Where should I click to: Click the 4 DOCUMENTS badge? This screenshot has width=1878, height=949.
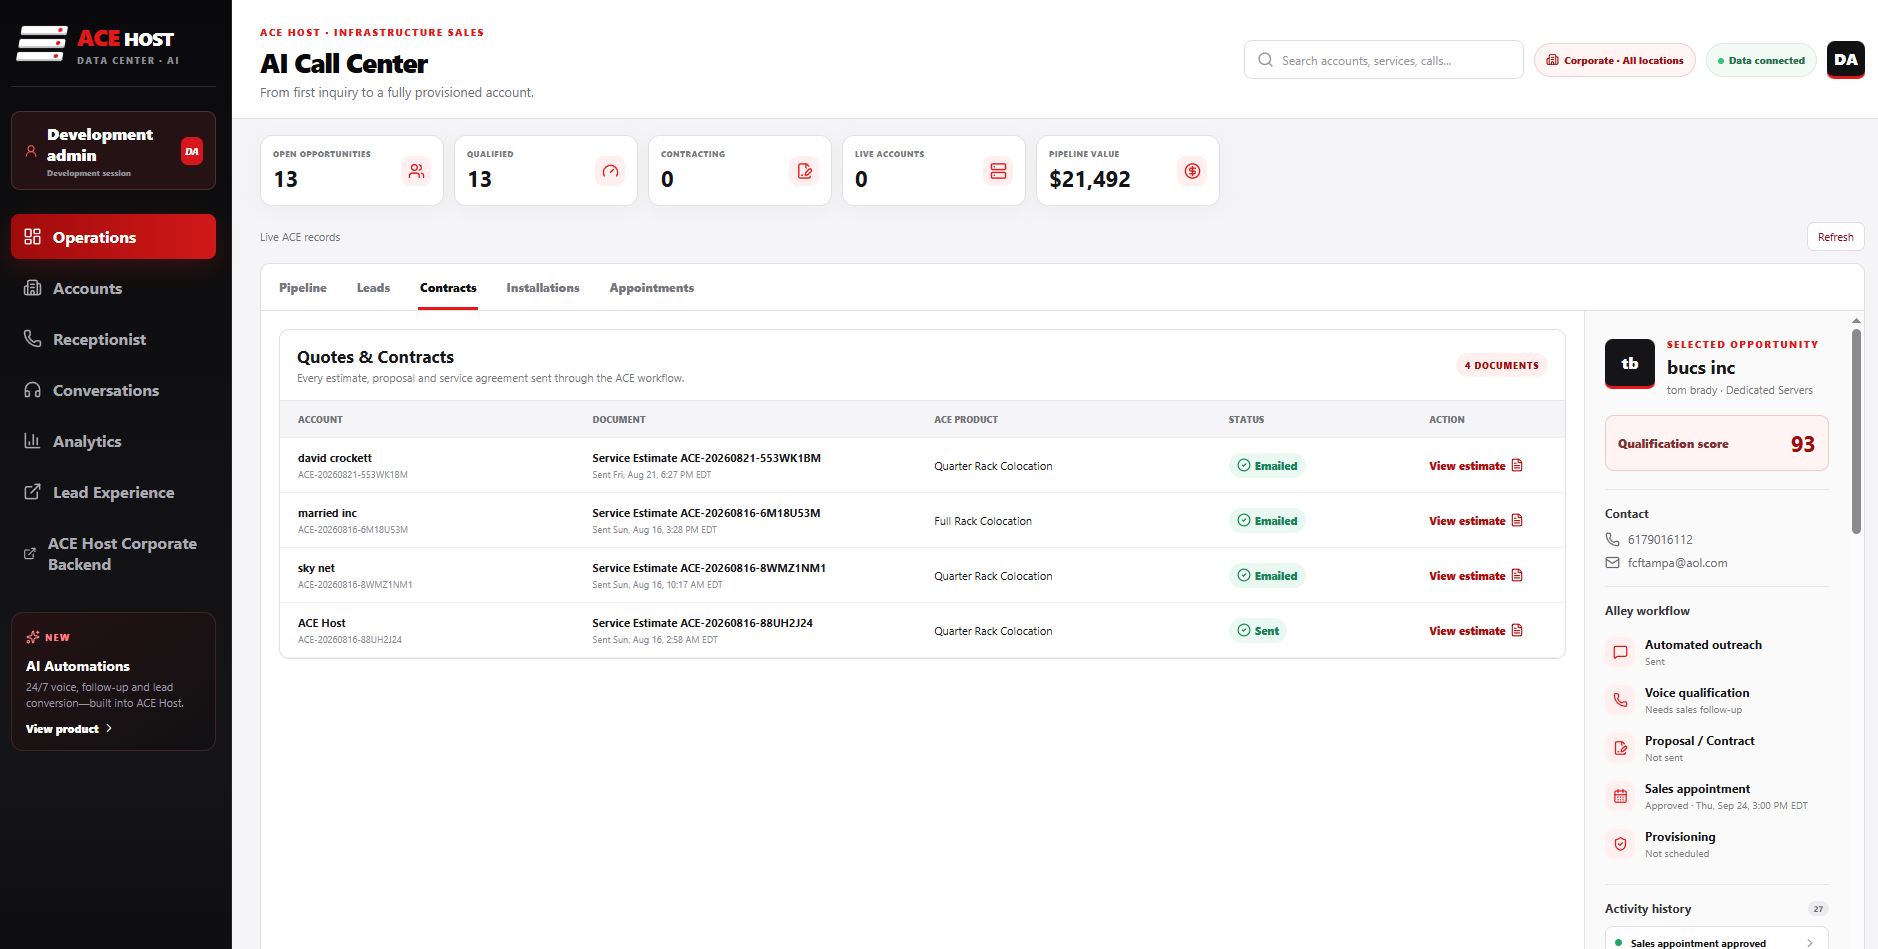coord(1501,365)
